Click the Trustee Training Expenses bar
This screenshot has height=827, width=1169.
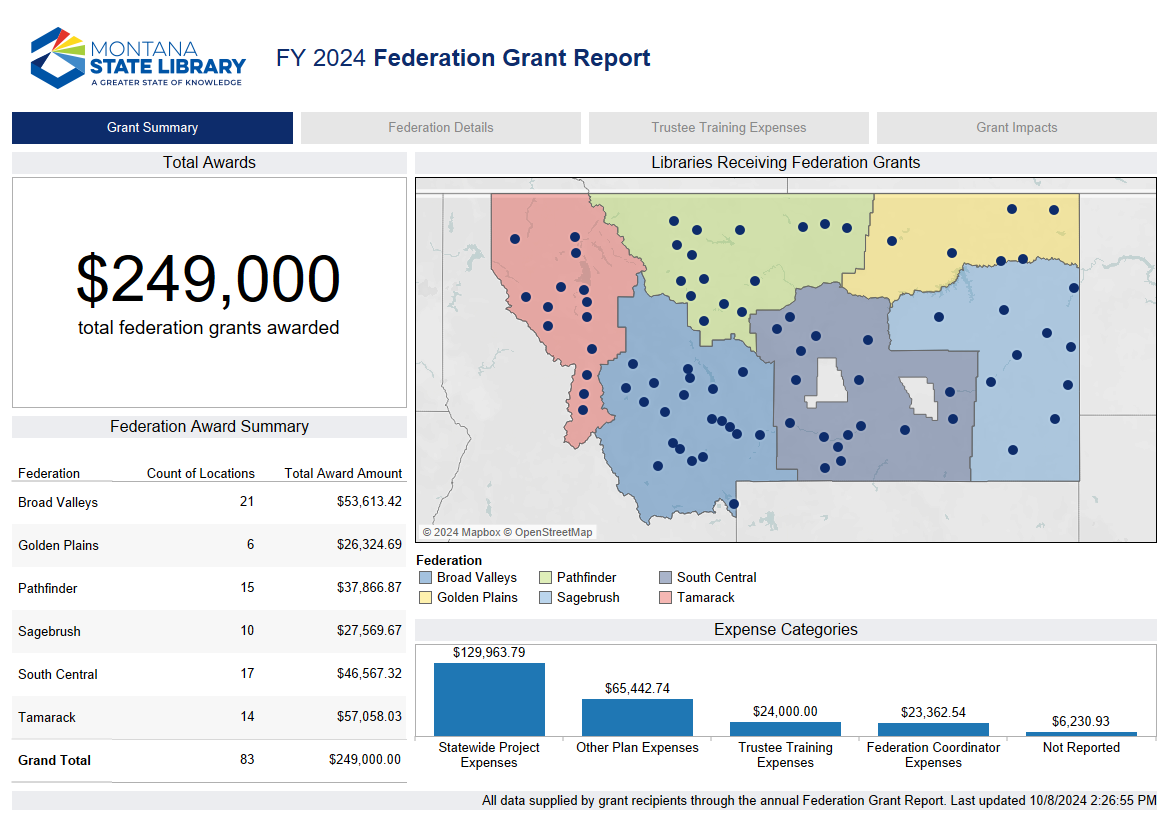[x=785, y=729]
